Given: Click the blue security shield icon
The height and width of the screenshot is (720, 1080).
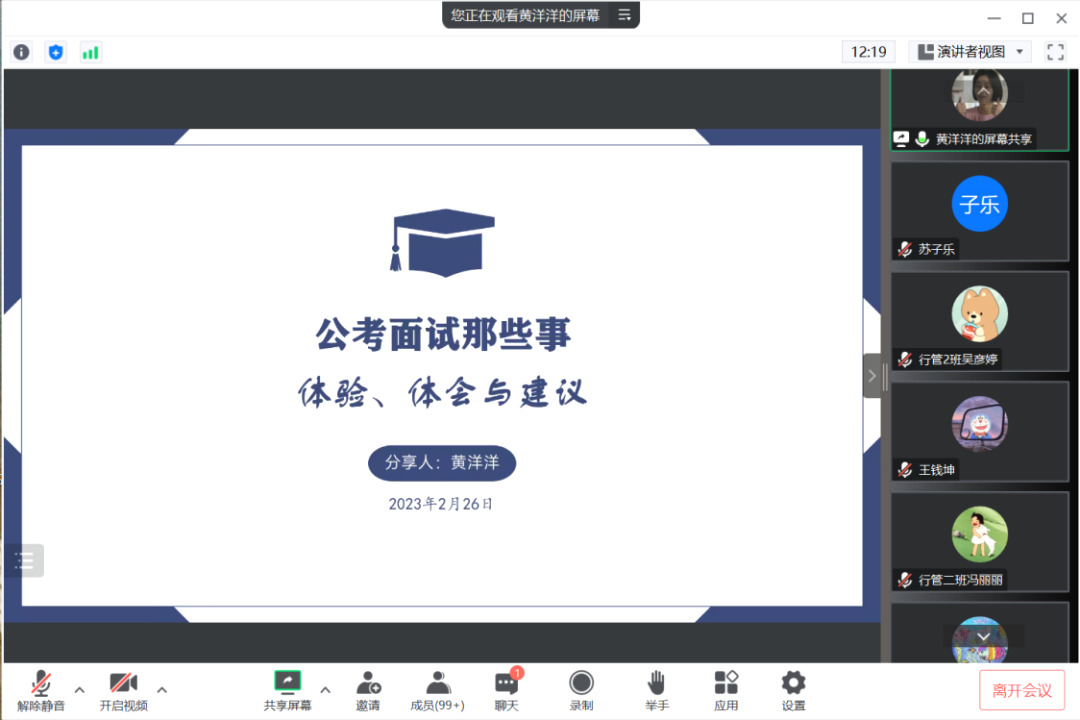Looking at the screenshot, I should click(56, 52).
